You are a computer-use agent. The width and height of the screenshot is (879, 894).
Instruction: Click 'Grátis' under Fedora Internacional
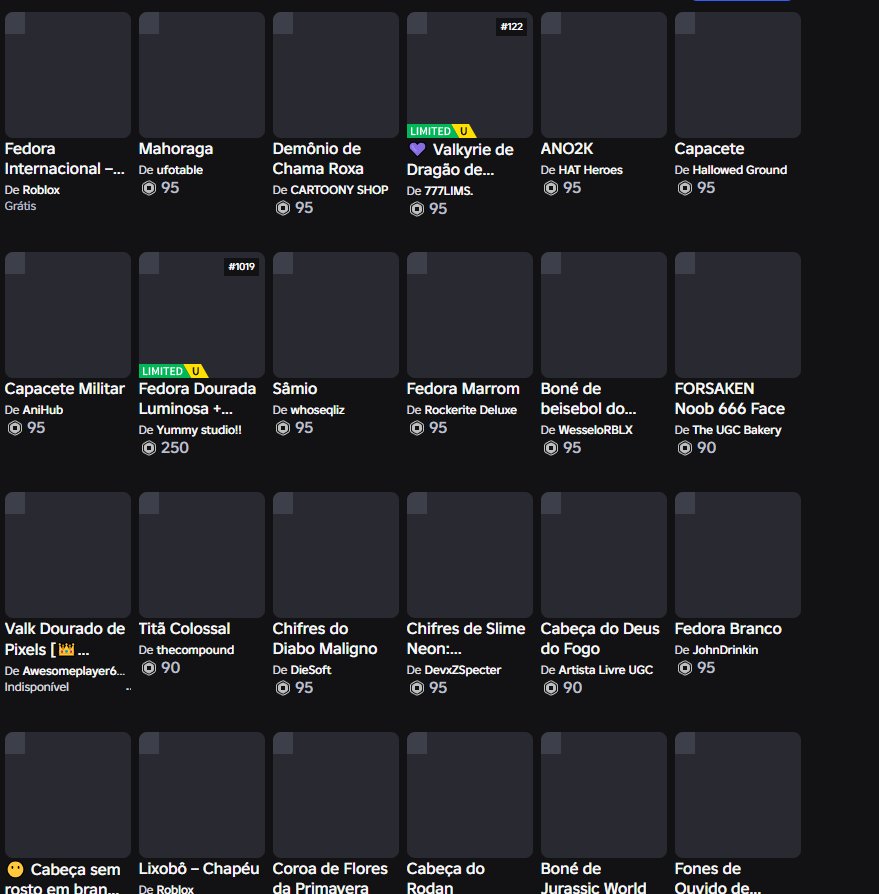pos(21,206)
